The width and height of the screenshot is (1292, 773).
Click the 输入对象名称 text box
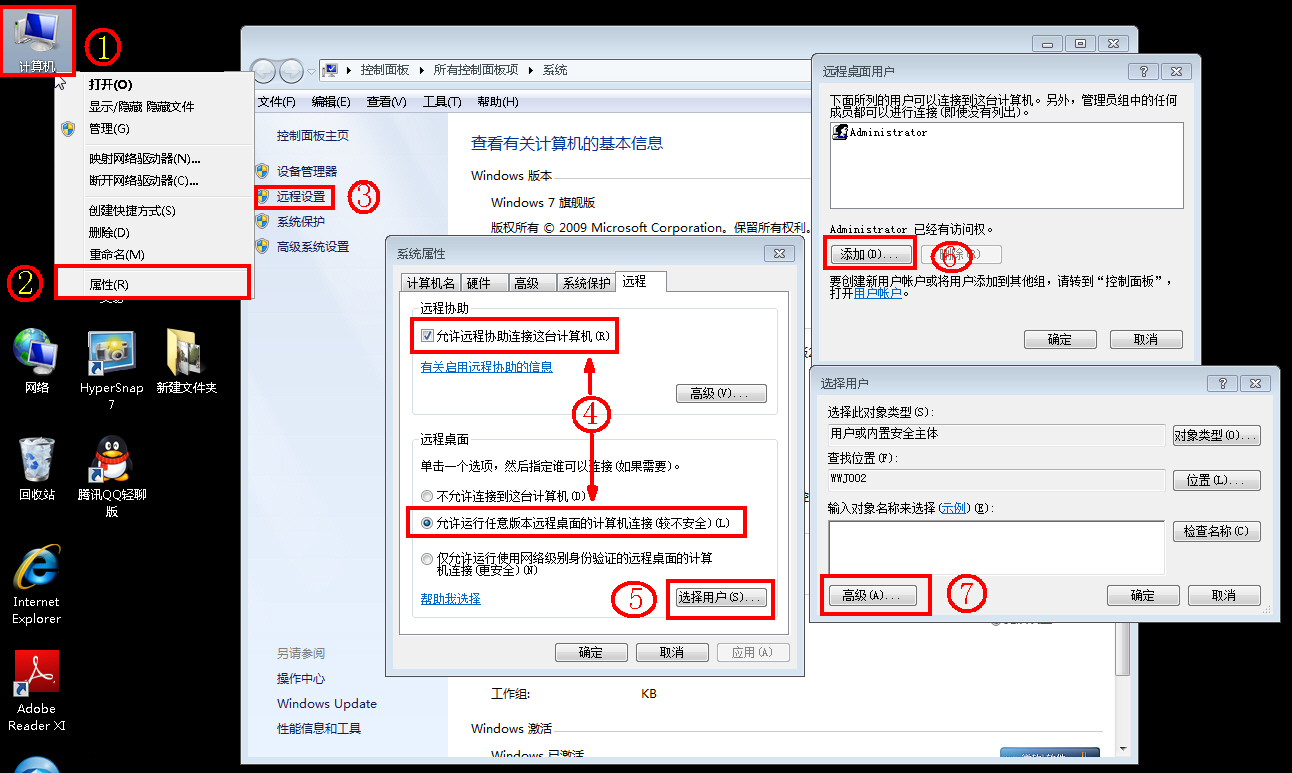[x=997, y=547]
